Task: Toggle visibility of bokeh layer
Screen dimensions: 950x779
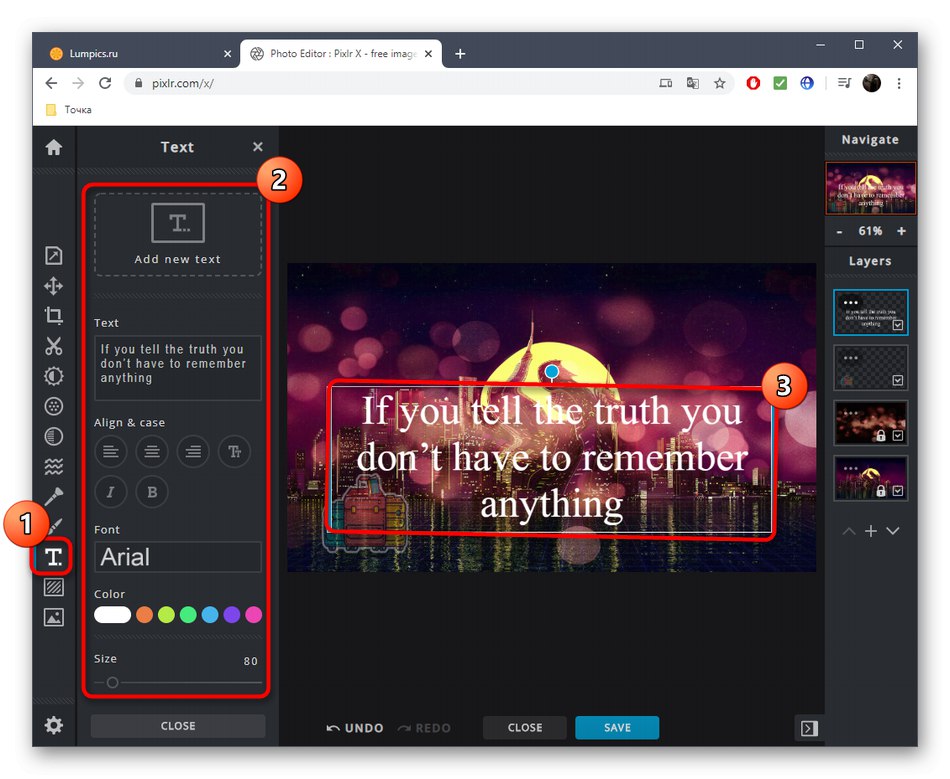Action: [898, 436]
